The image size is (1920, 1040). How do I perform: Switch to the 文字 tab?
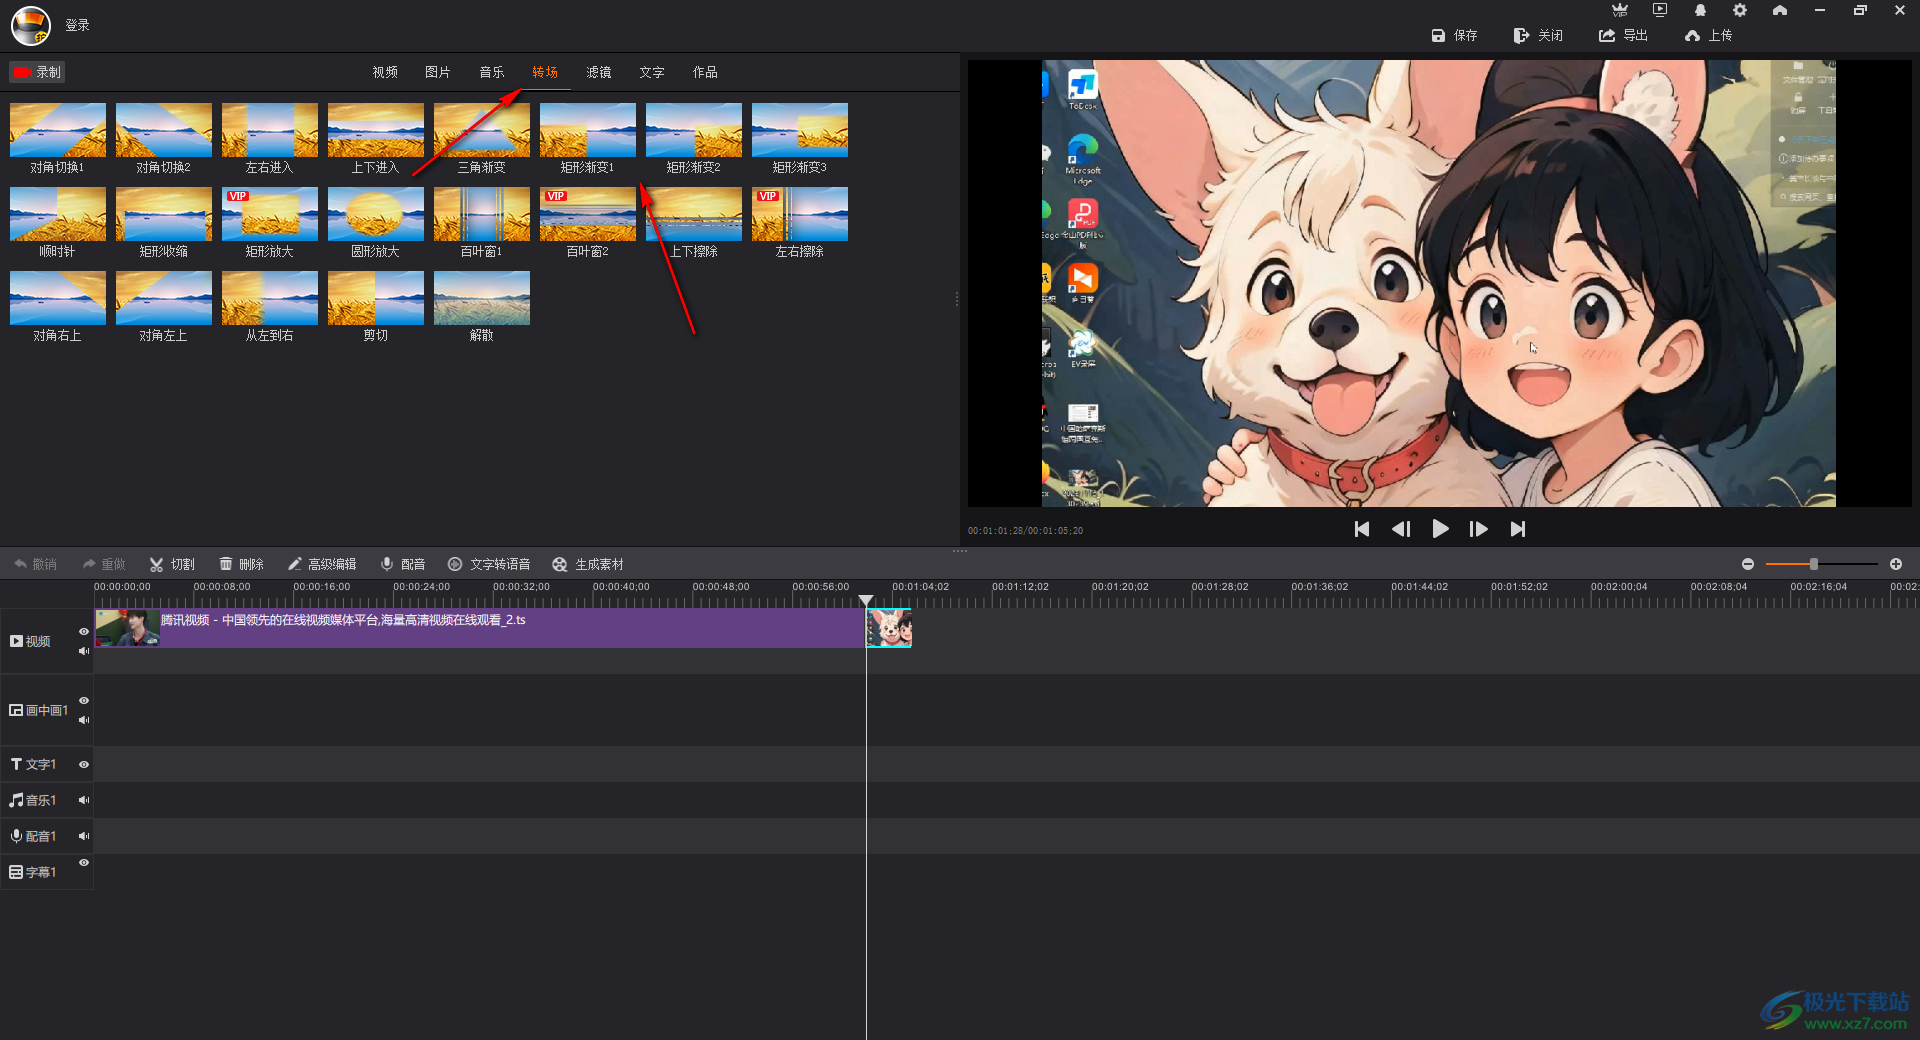pos(652,72)
